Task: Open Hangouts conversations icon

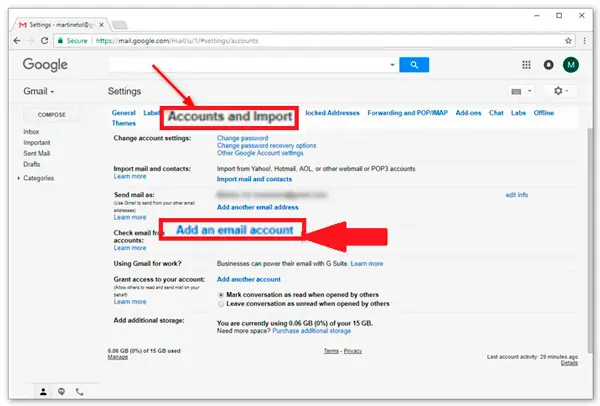Action: coord(61,391)
